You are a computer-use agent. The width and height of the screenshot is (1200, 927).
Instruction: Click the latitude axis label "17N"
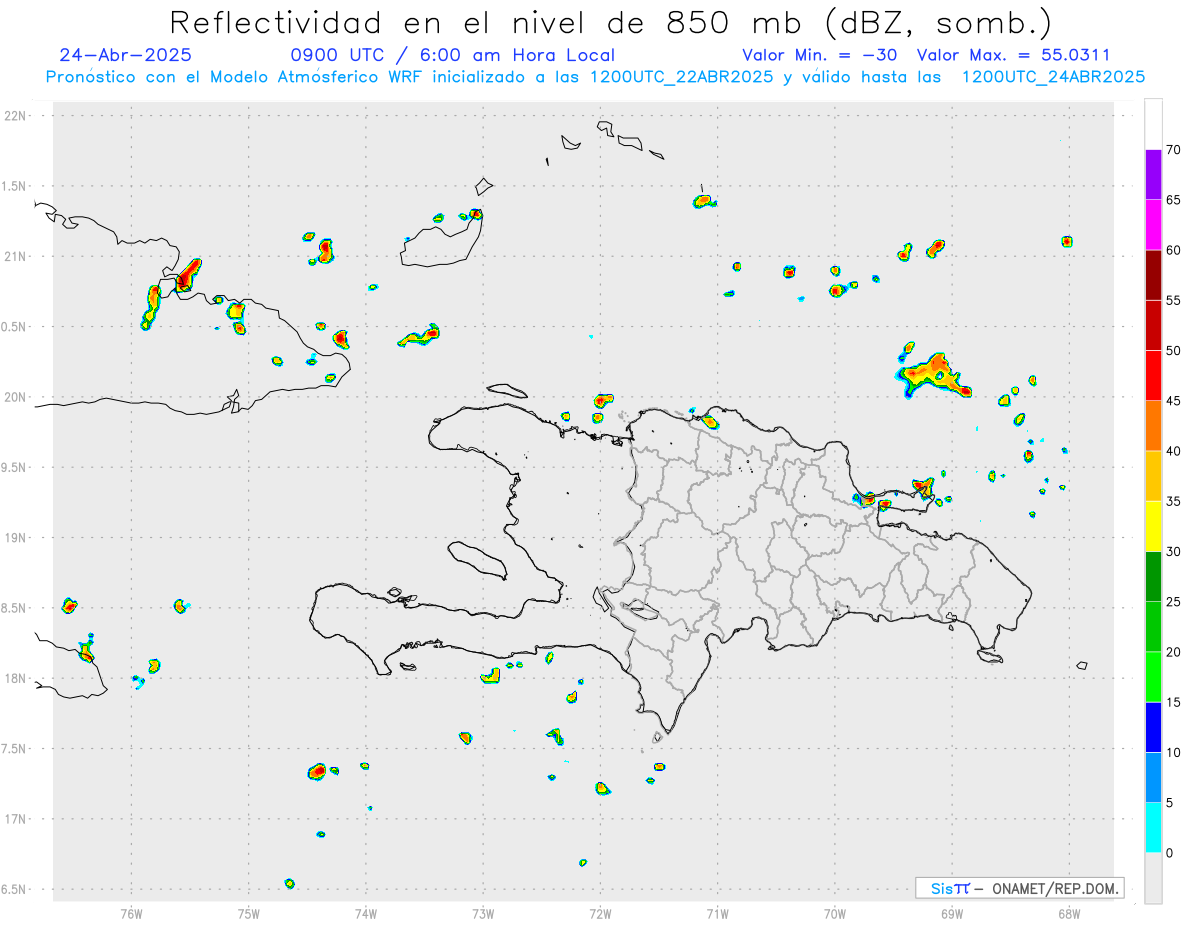(x=17, y=819)
